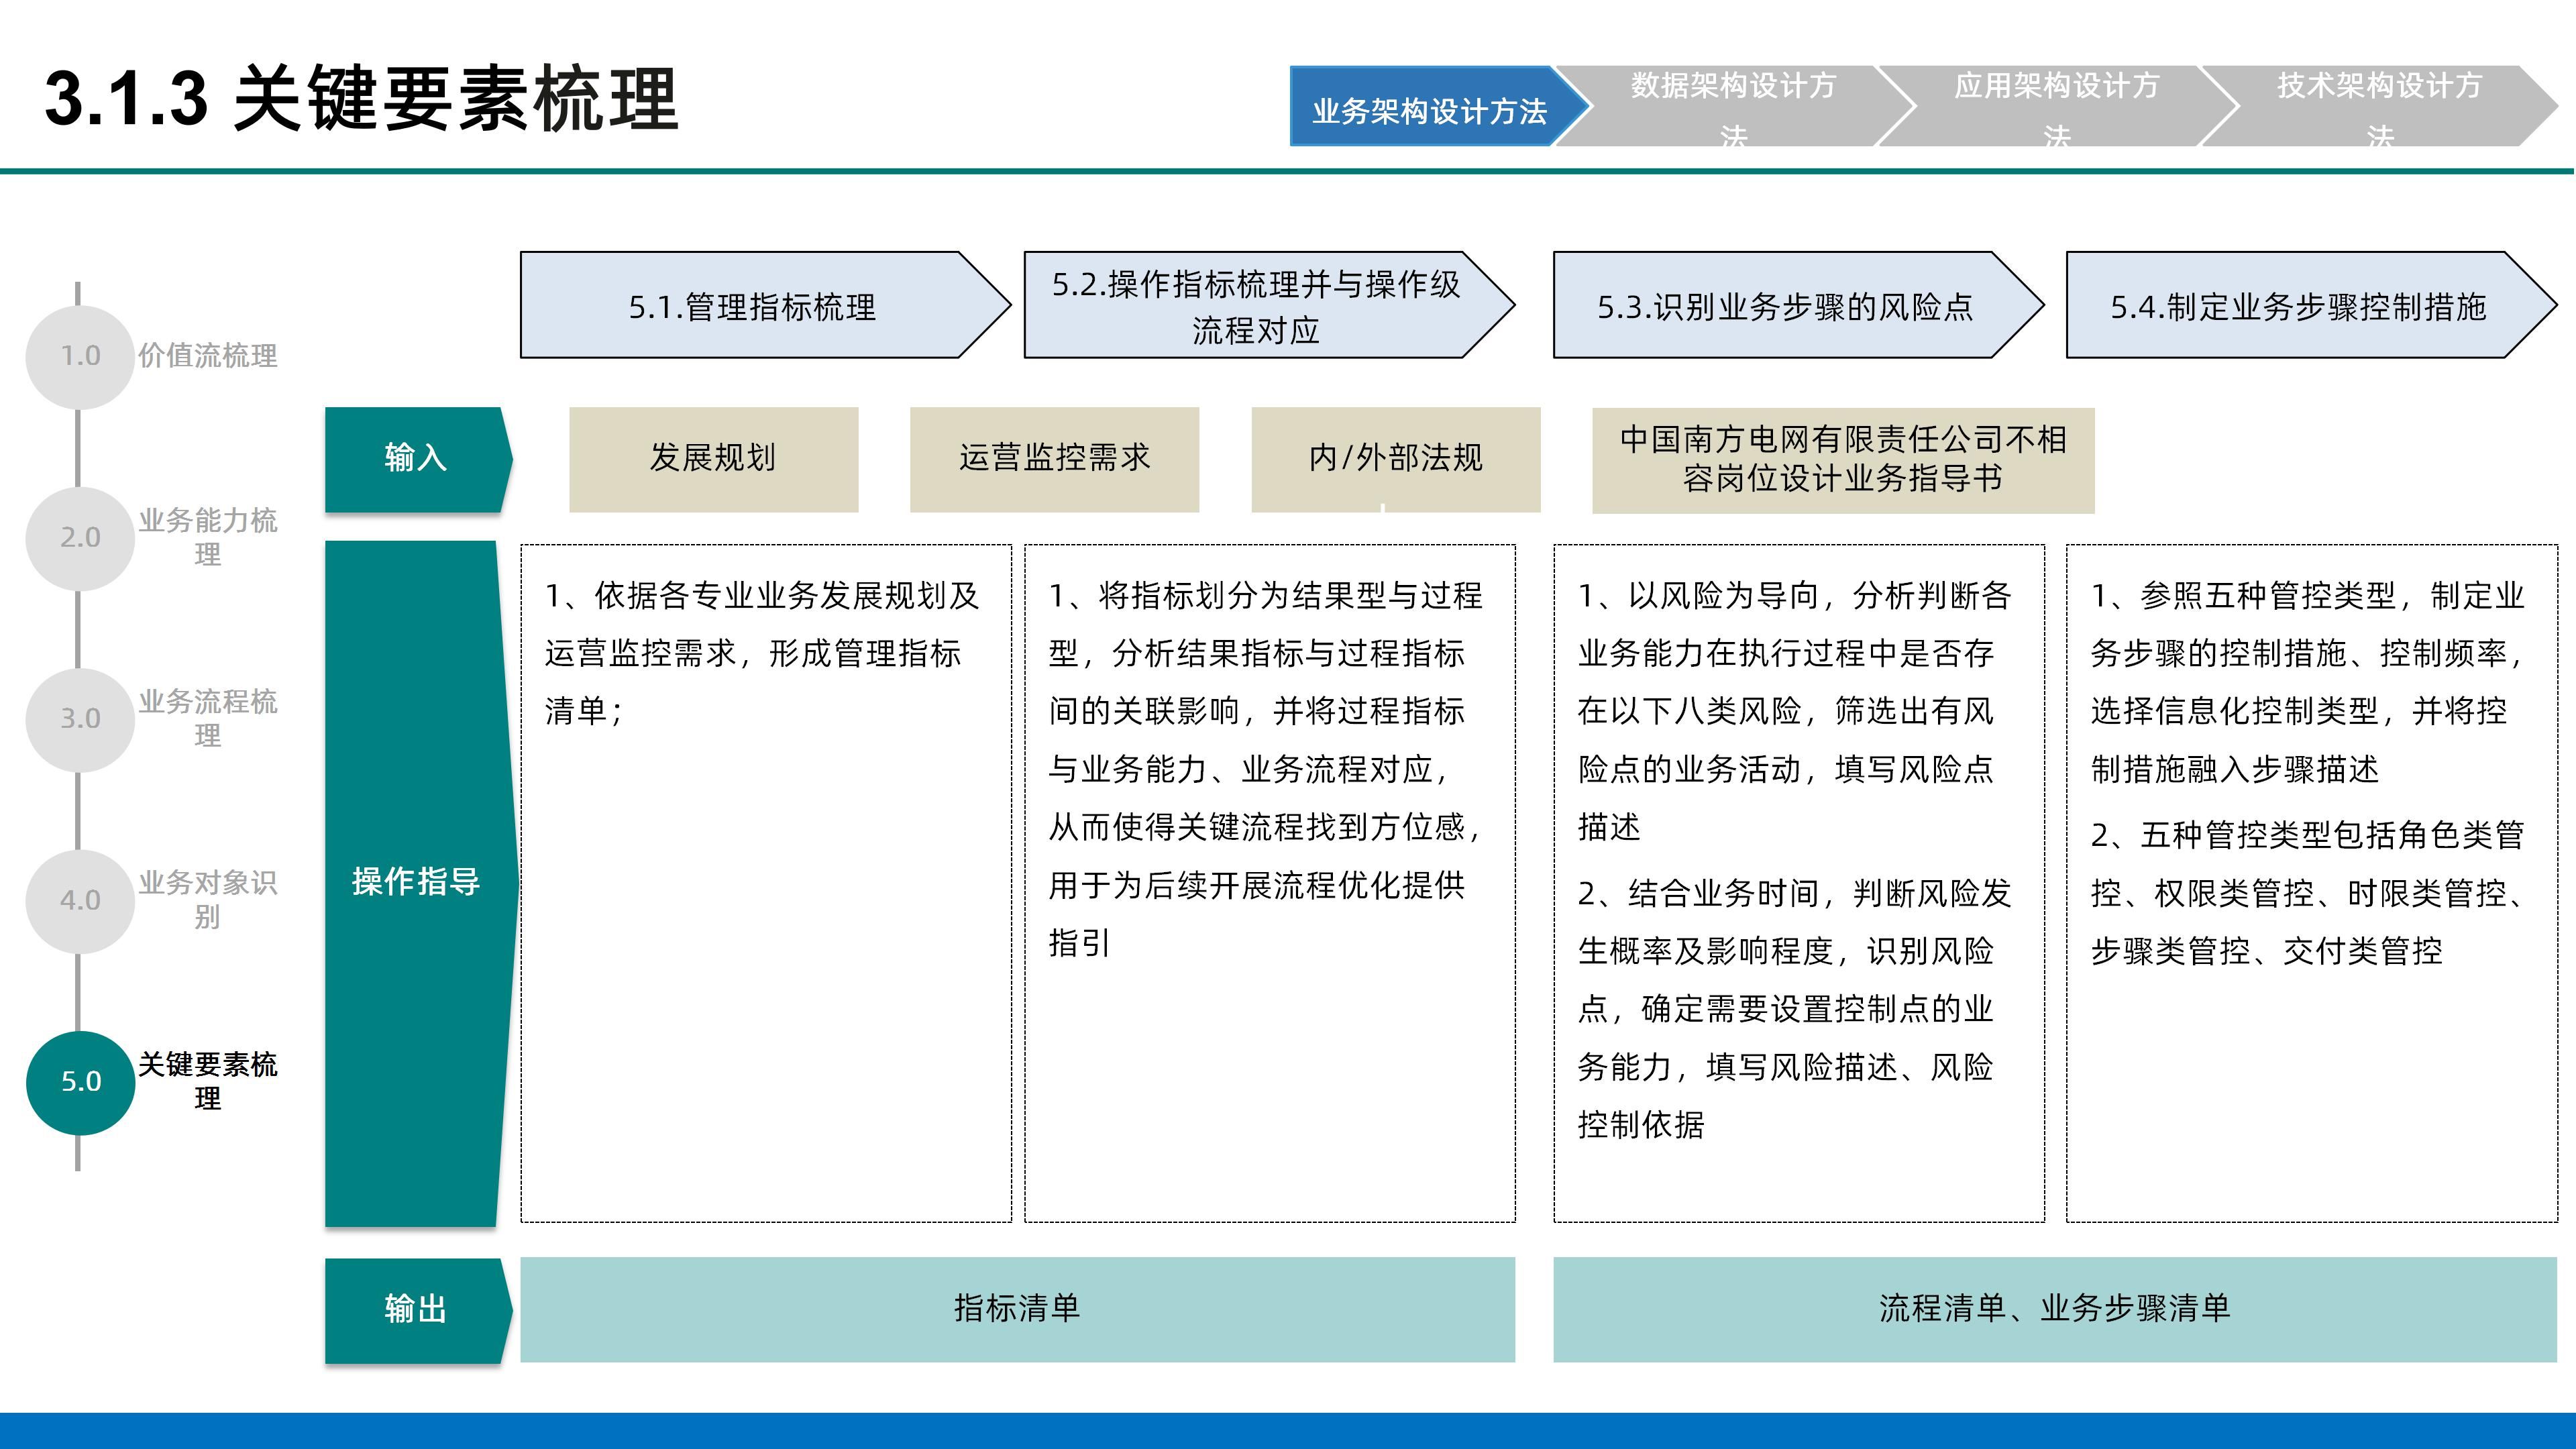The image size is (2576, 1449).
Task: Click paragraph 1 starting 以风险为导向
Action: coord(1795,711)
